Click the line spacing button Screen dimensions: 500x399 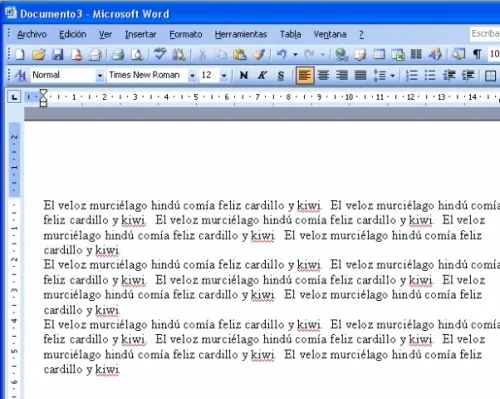tap(380, 75)
